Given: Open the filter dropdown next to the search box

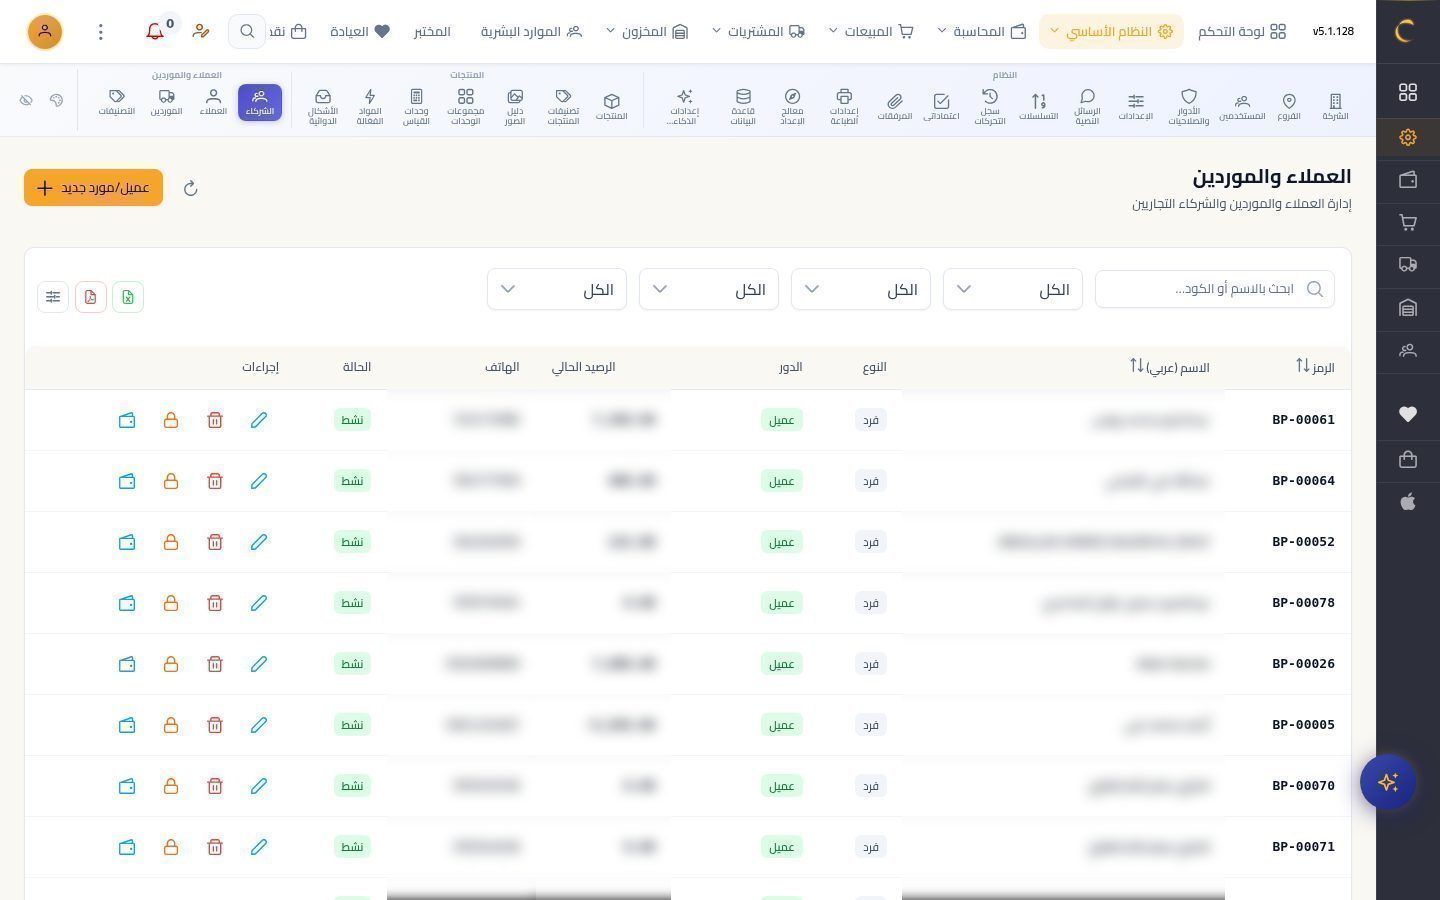Looking at the screenshot, I should [1013, 289].
